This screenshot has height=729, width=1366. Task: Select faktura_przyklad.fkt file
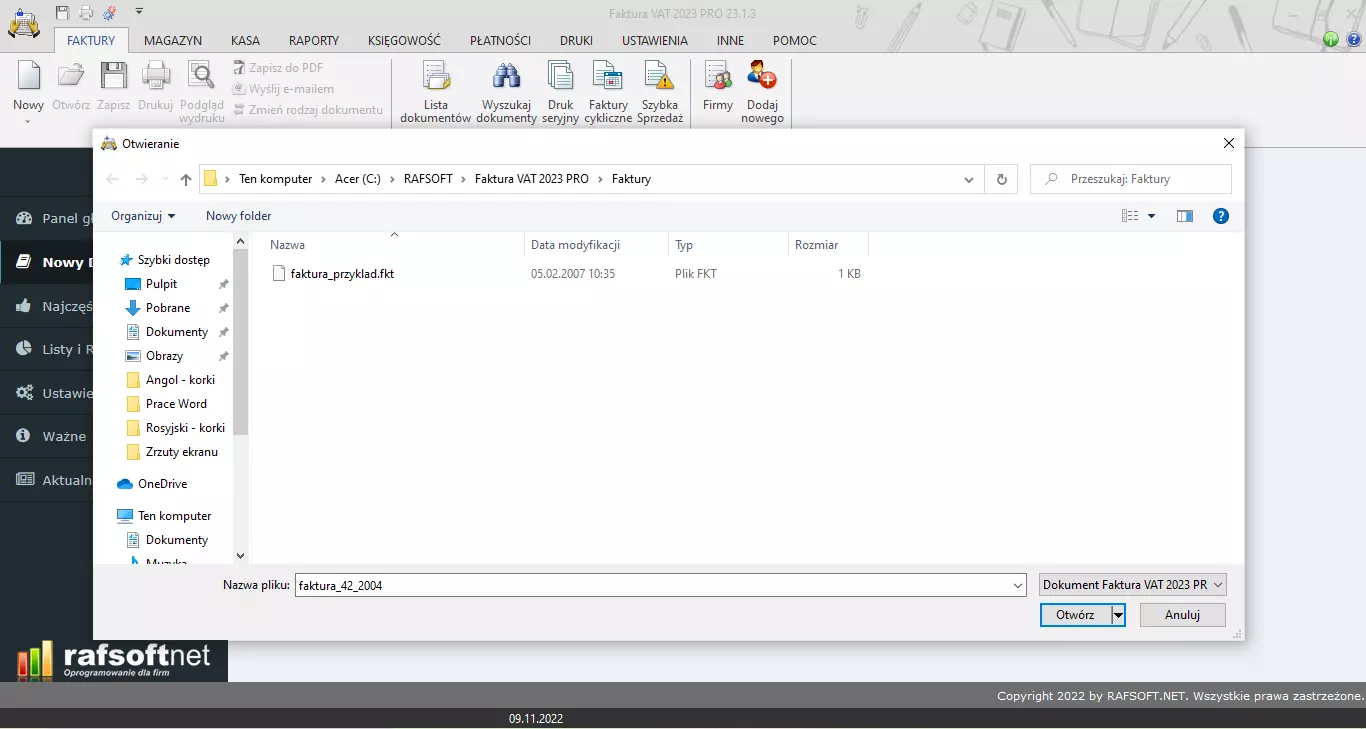[x=342, y=274]
